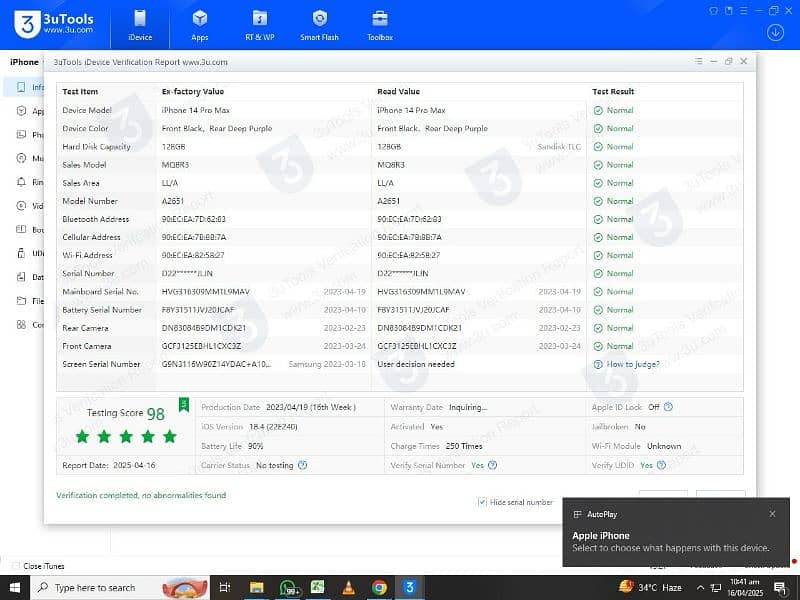Open Excel from the taskbar
The width and height of the screenshot is (800, 600).
pyautogui.click(x=318, y=588)
